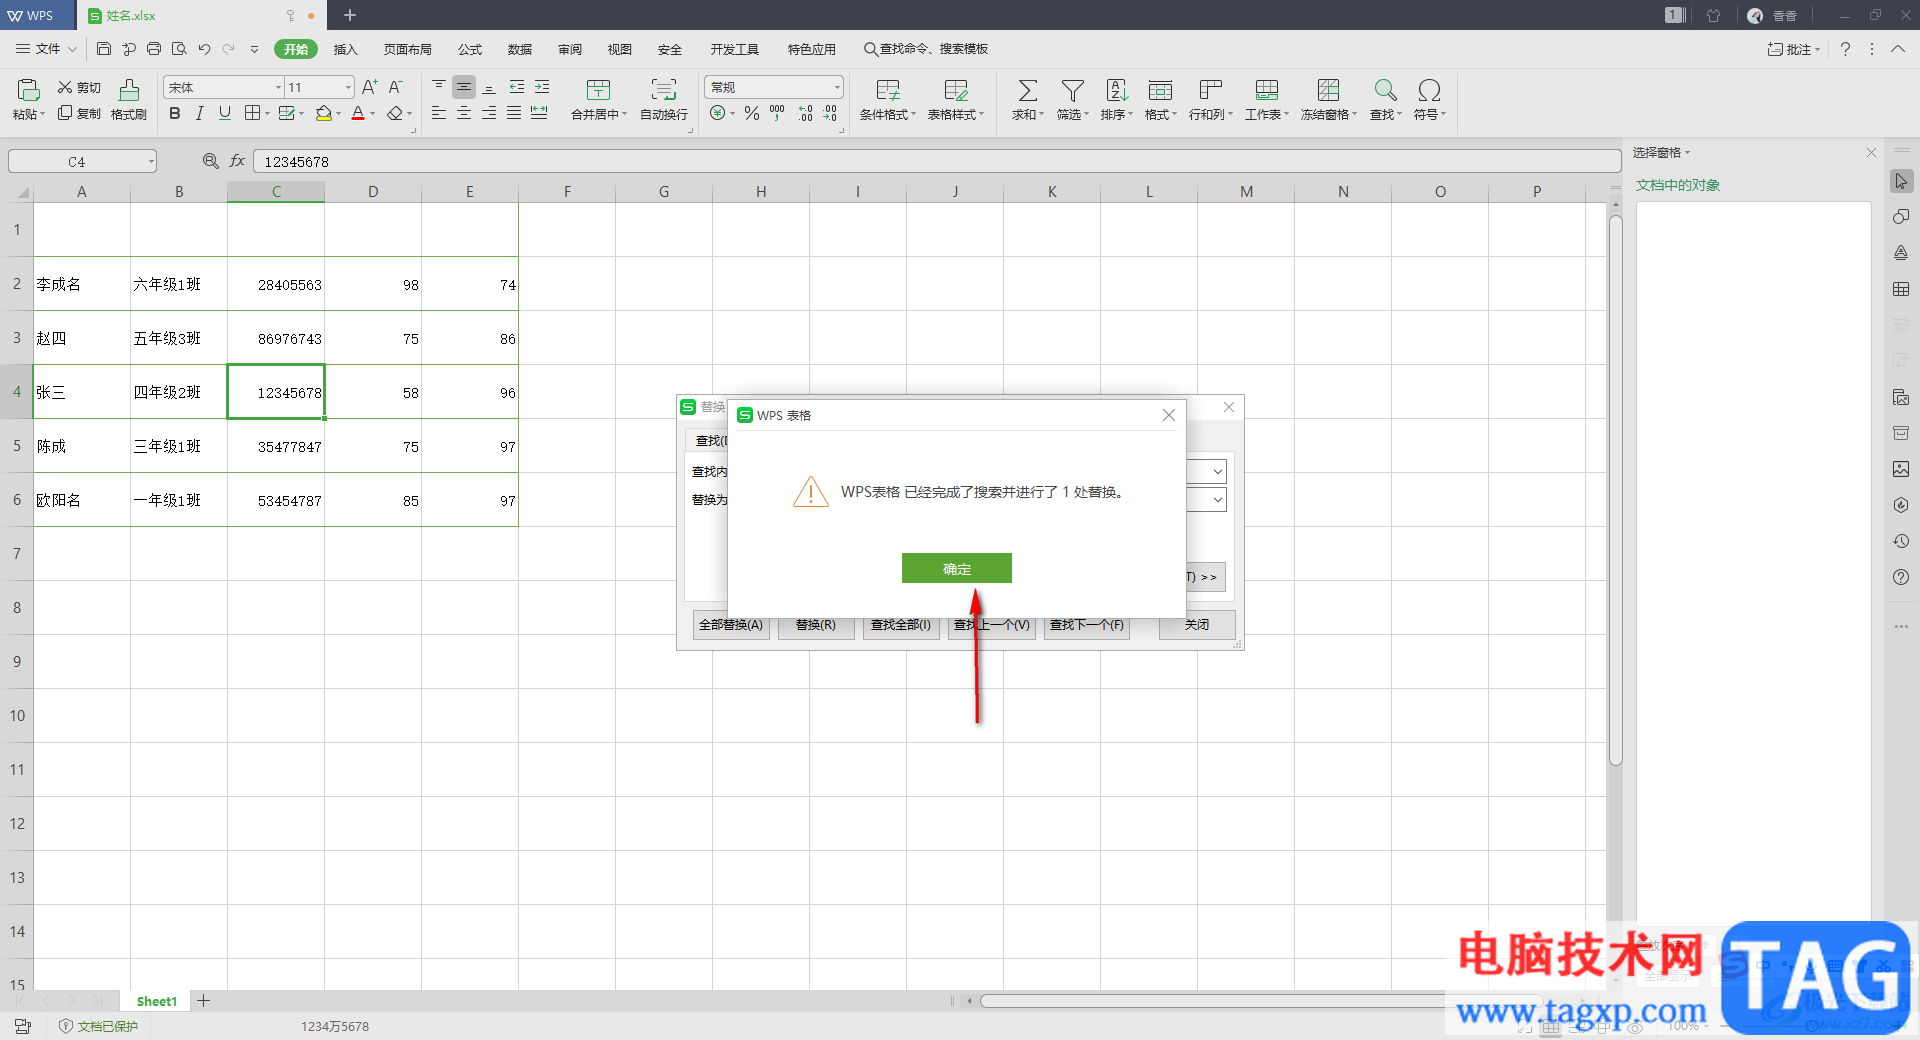Click 查找下一个(F) in the replace dialog
The image size is (1920, 1040).
coord(1087,625)
